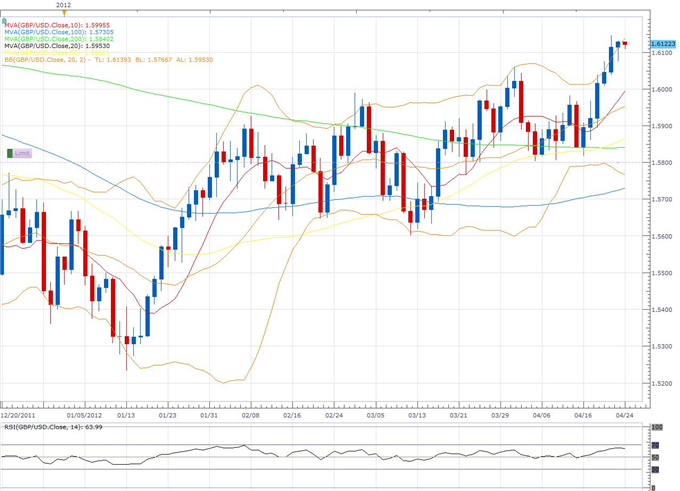Select the green MVA 200 indicator label

[57, 38]
